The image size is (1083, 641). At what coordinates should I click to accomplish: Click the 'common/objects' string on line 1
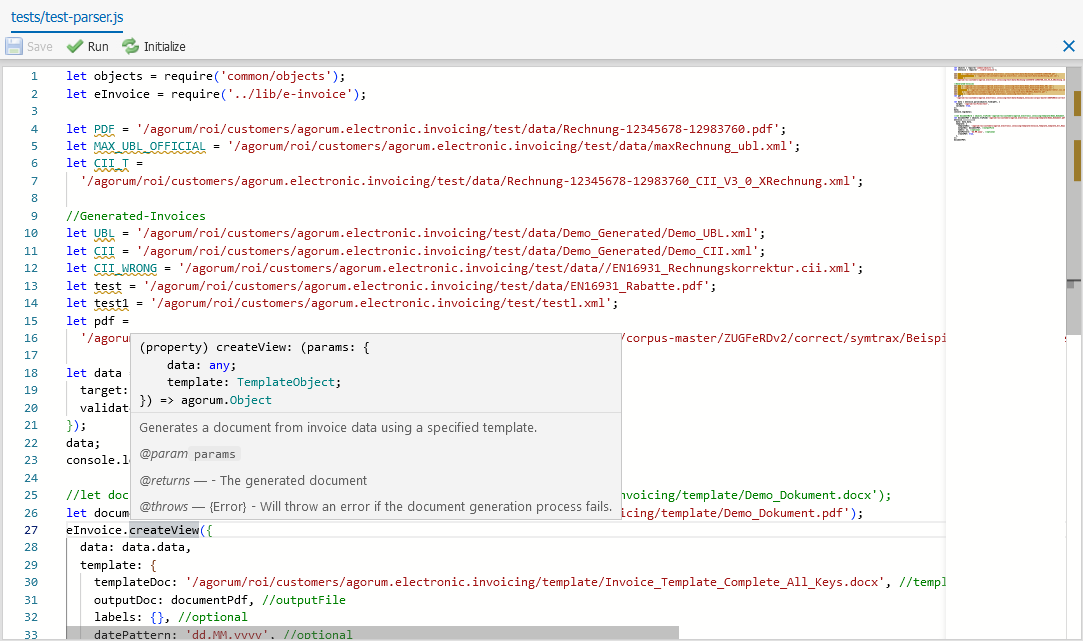point(276,76)
